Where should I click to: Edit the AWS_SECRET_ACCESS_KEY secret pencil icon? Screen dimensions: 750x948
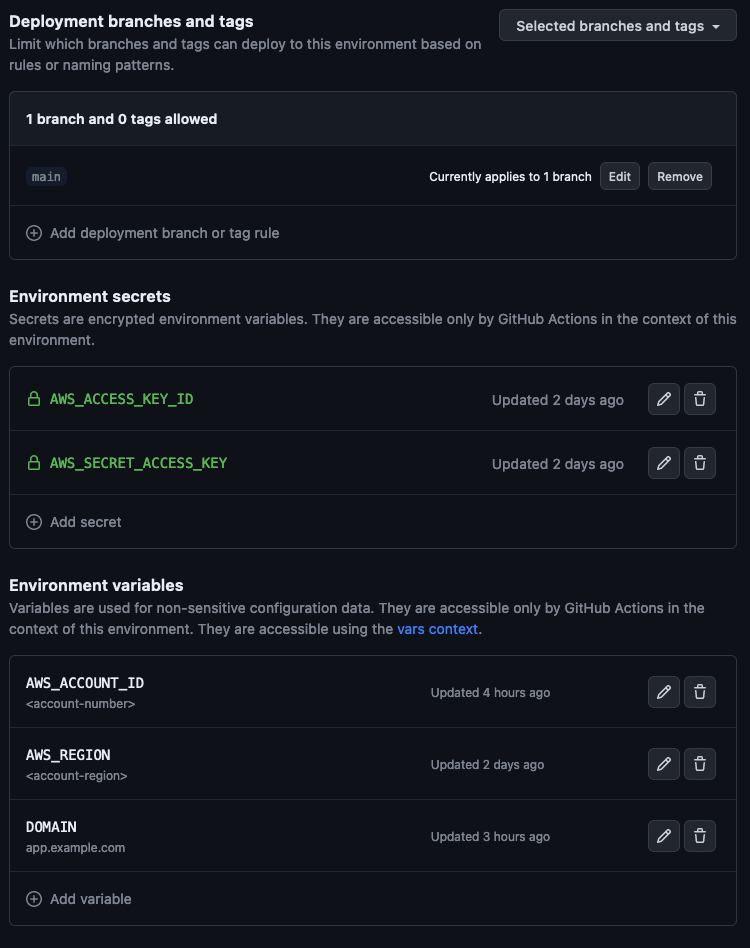(x=664, y=463)
